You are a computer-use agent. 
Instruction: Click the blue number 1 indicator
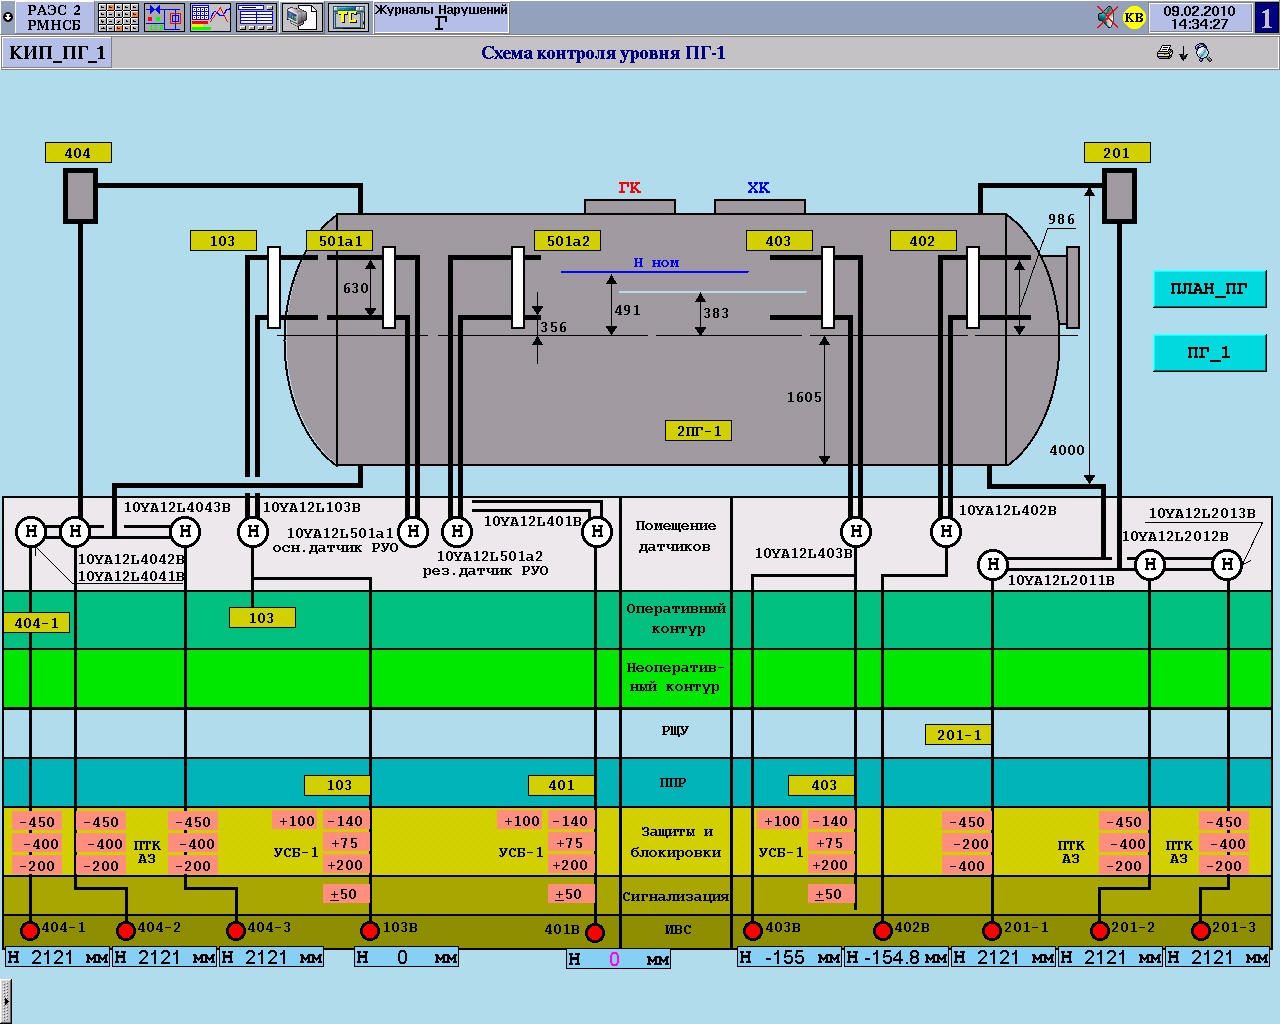coord(1266,18)
